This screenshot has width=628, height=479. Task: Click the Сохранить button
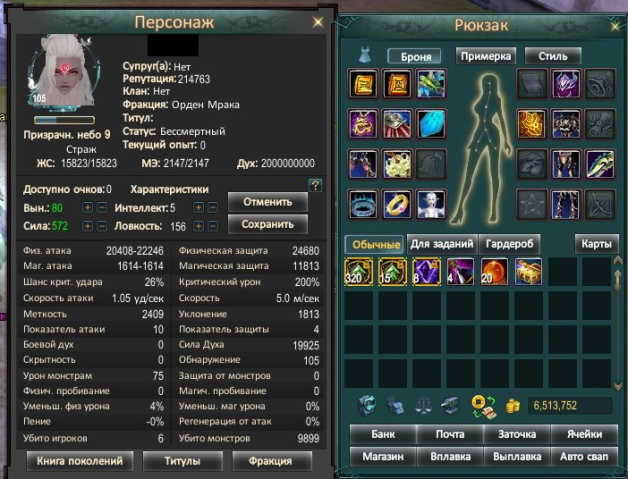click(268, 224)
